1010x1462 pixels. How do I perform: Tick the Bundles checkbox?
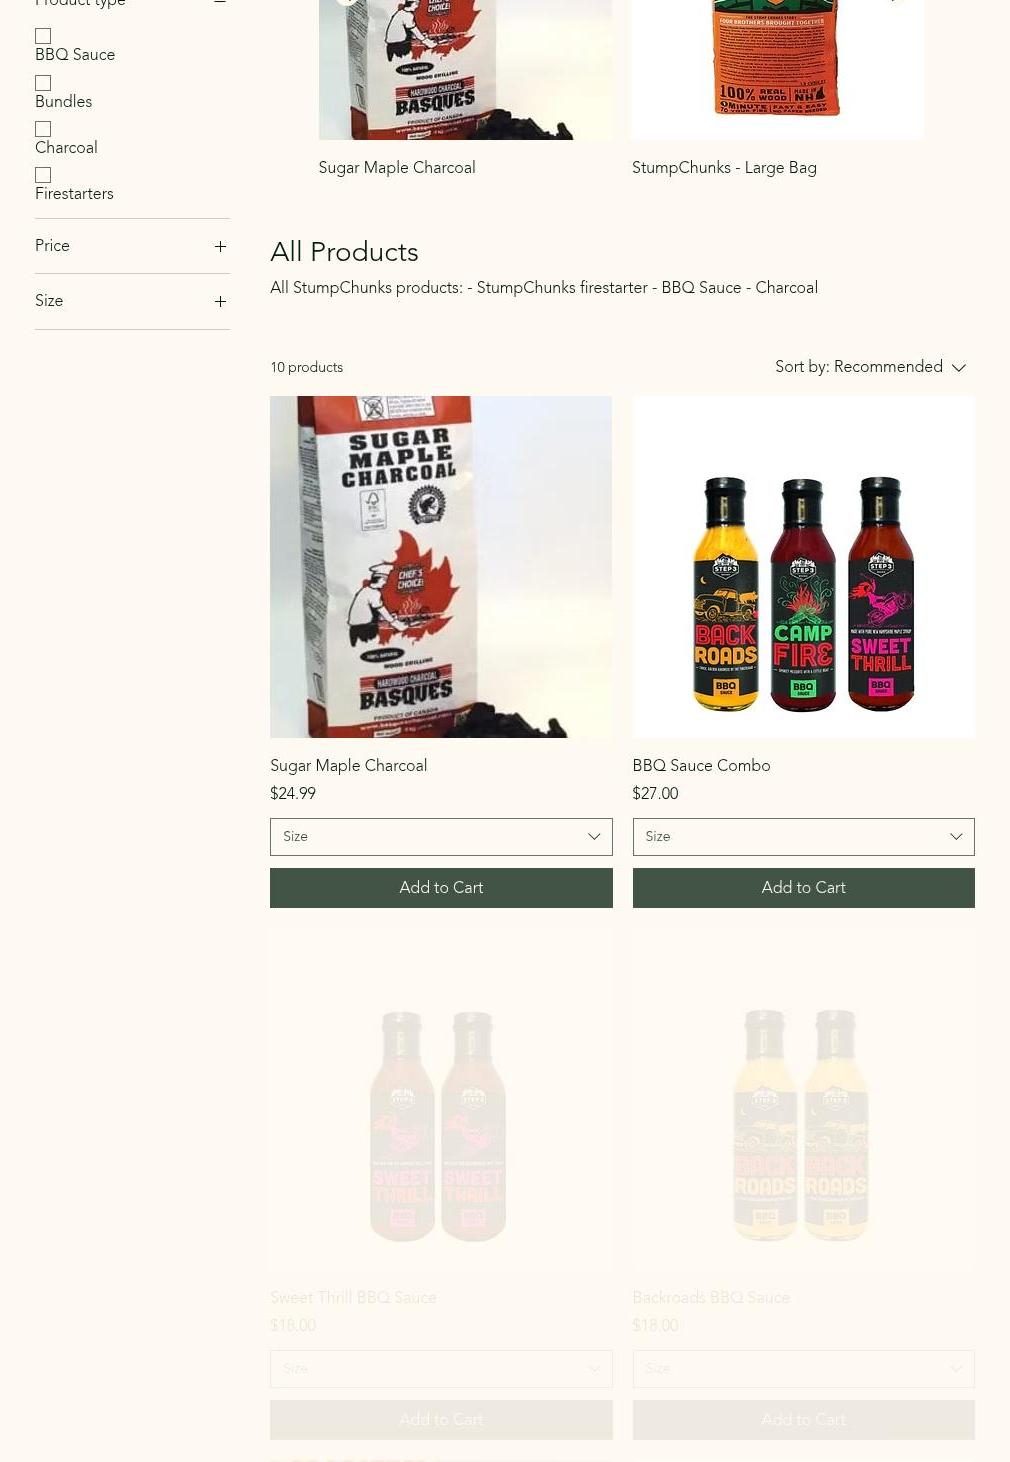[43, 83]
